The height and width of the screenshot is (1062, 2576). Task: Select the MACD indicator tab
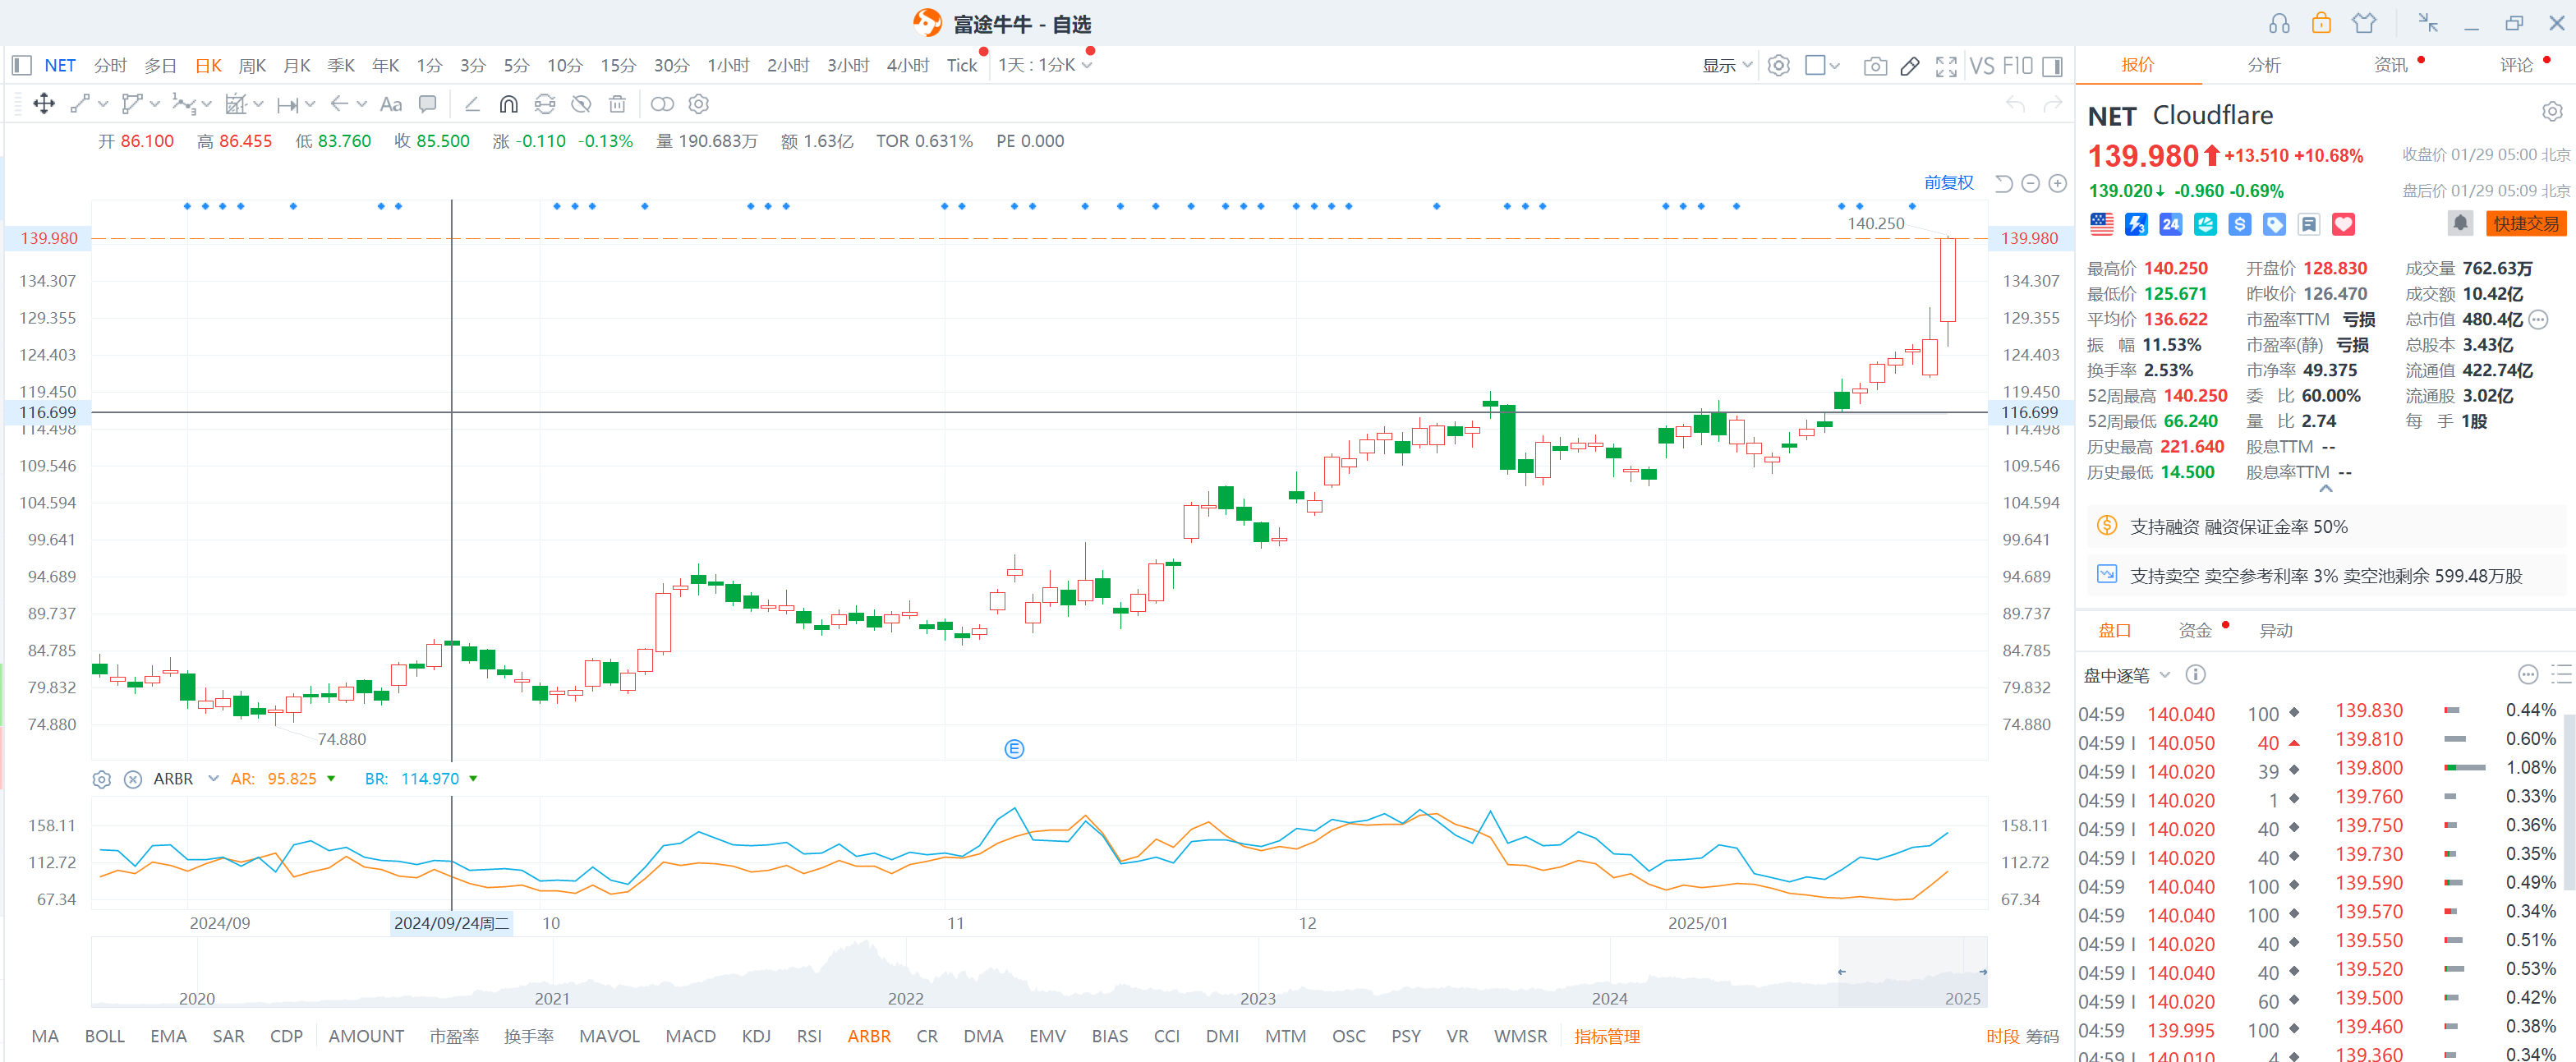click(690, 1037)
